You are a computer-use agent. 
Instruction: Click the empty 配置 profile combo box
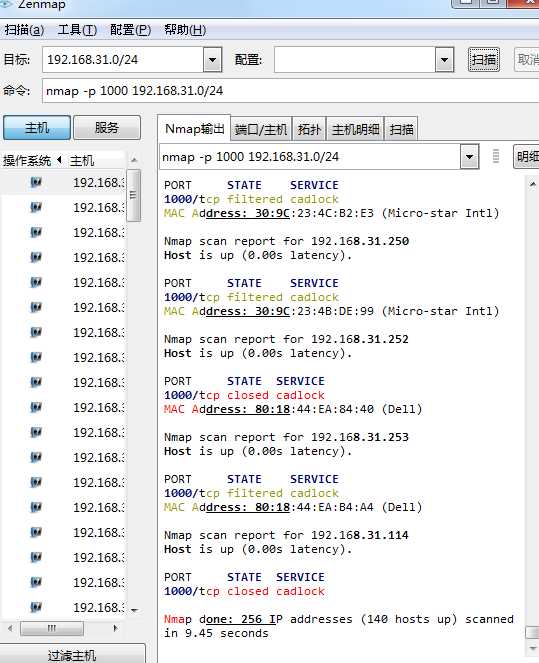click(x=355, y=60)
